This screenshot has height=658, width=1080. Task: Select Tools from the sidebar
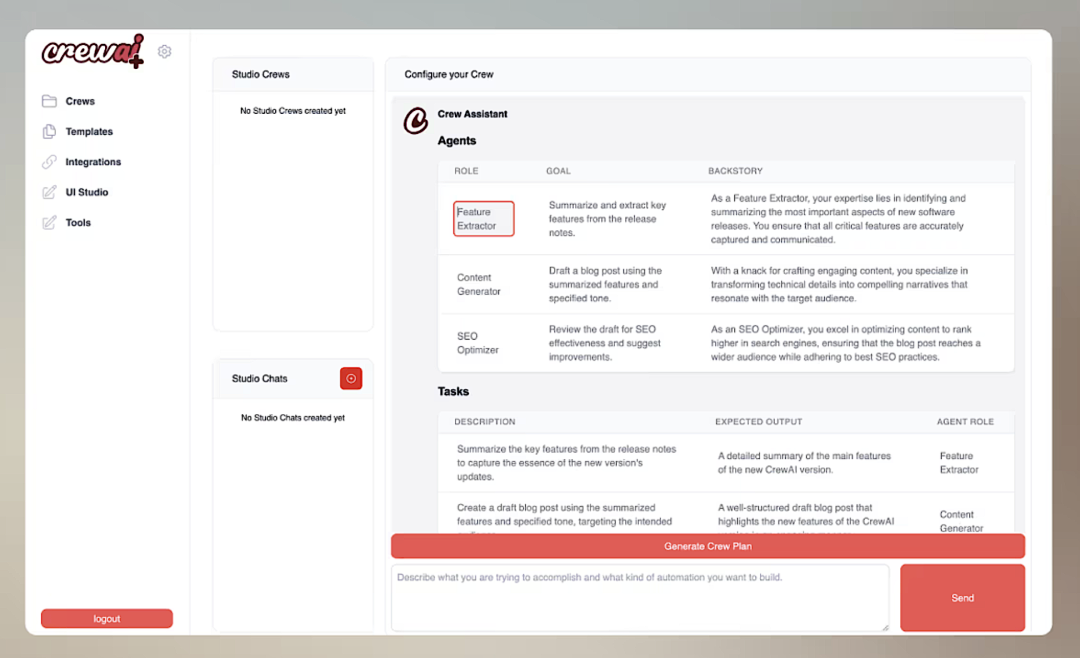tap(78, 223)
